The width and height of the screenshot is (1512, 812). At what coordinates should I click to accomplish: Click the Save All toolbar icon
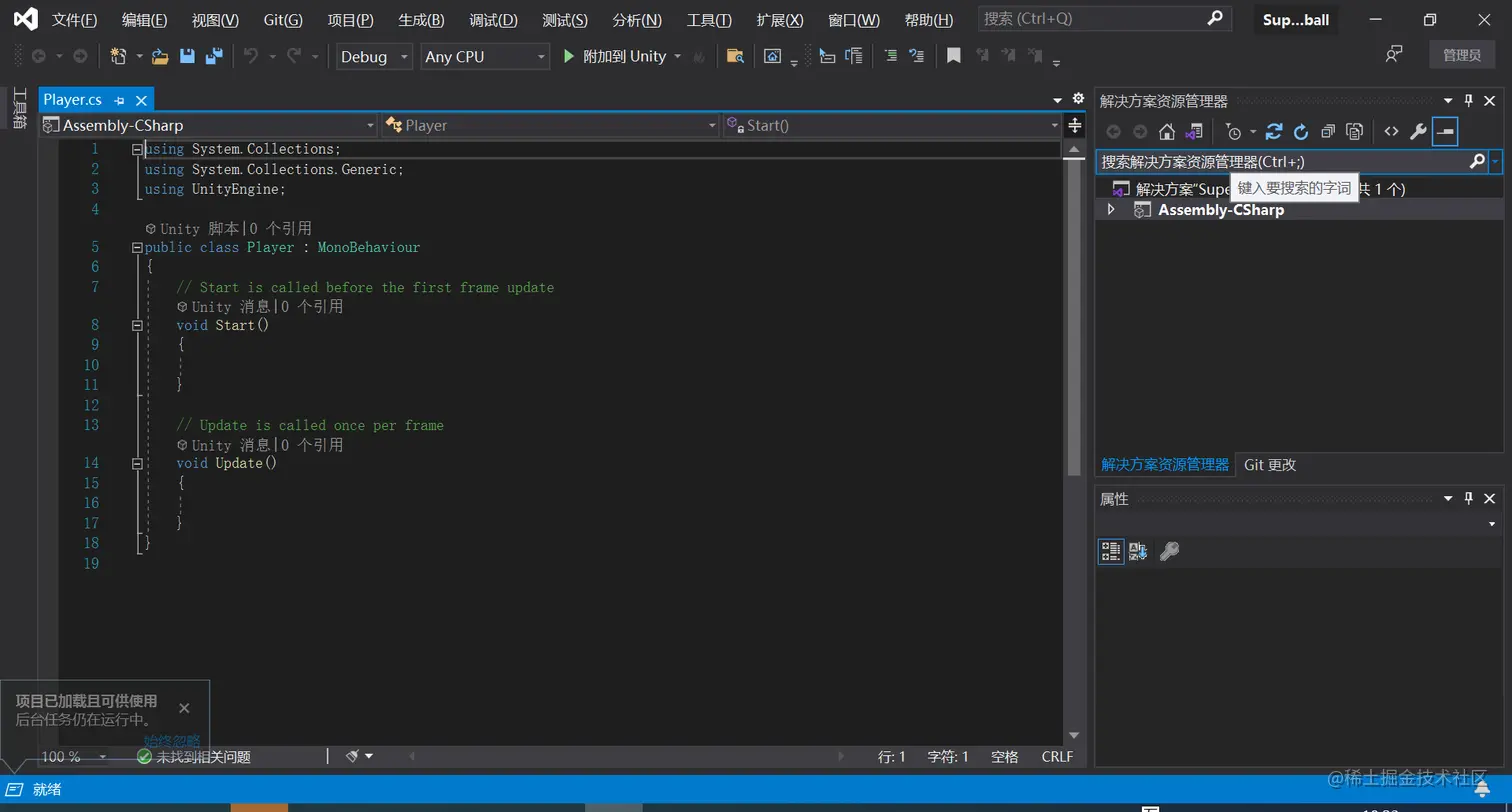(213, 57)
